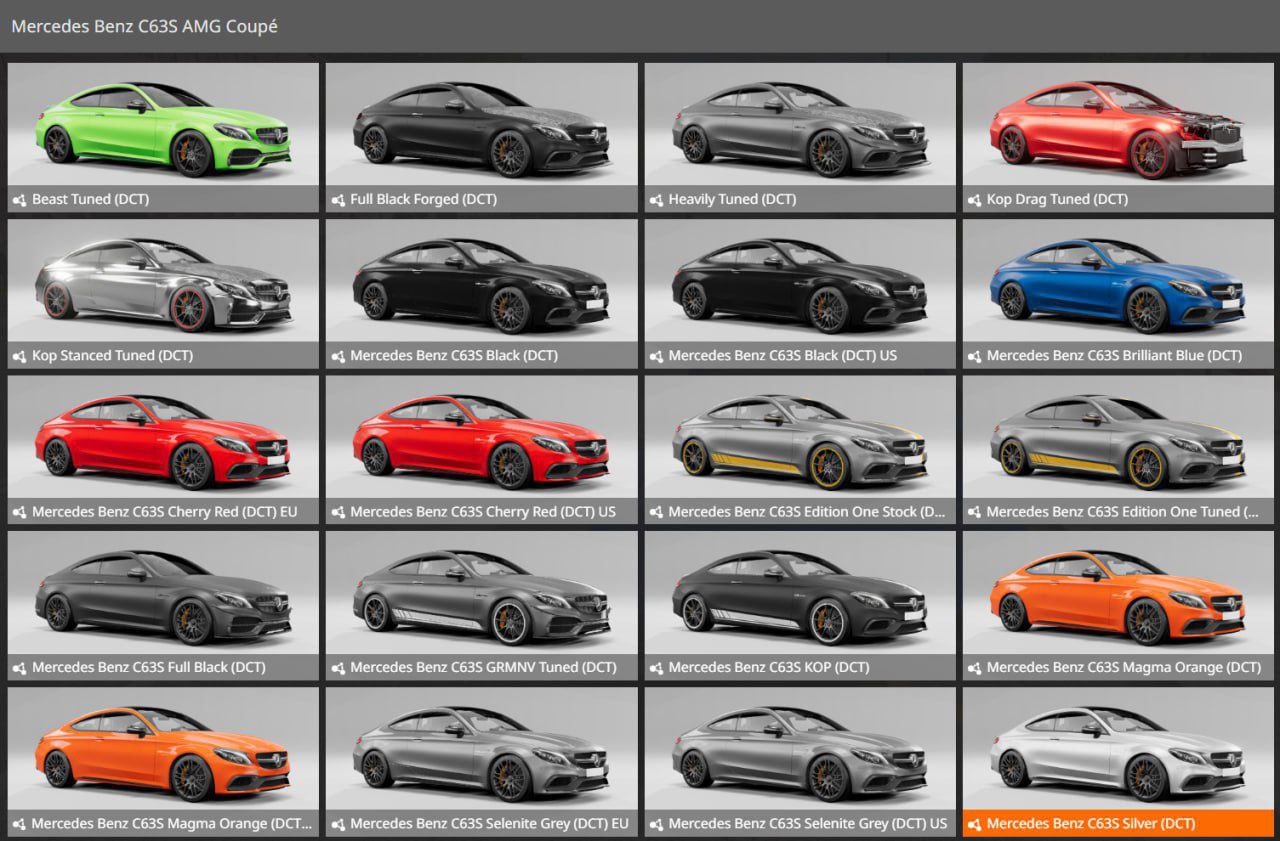This screenshot has width=1280, height=841.
Task: Choose the red Kop Drag Tuned car image
Action: (1117, 125)
